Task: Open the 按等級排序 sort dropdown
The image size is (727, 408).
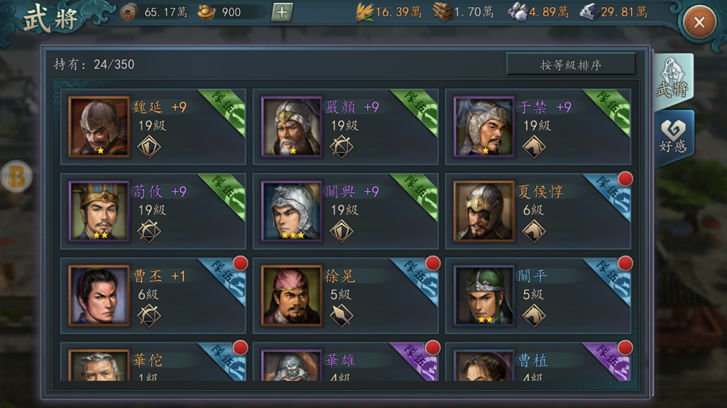Action: tap(571, 64)
